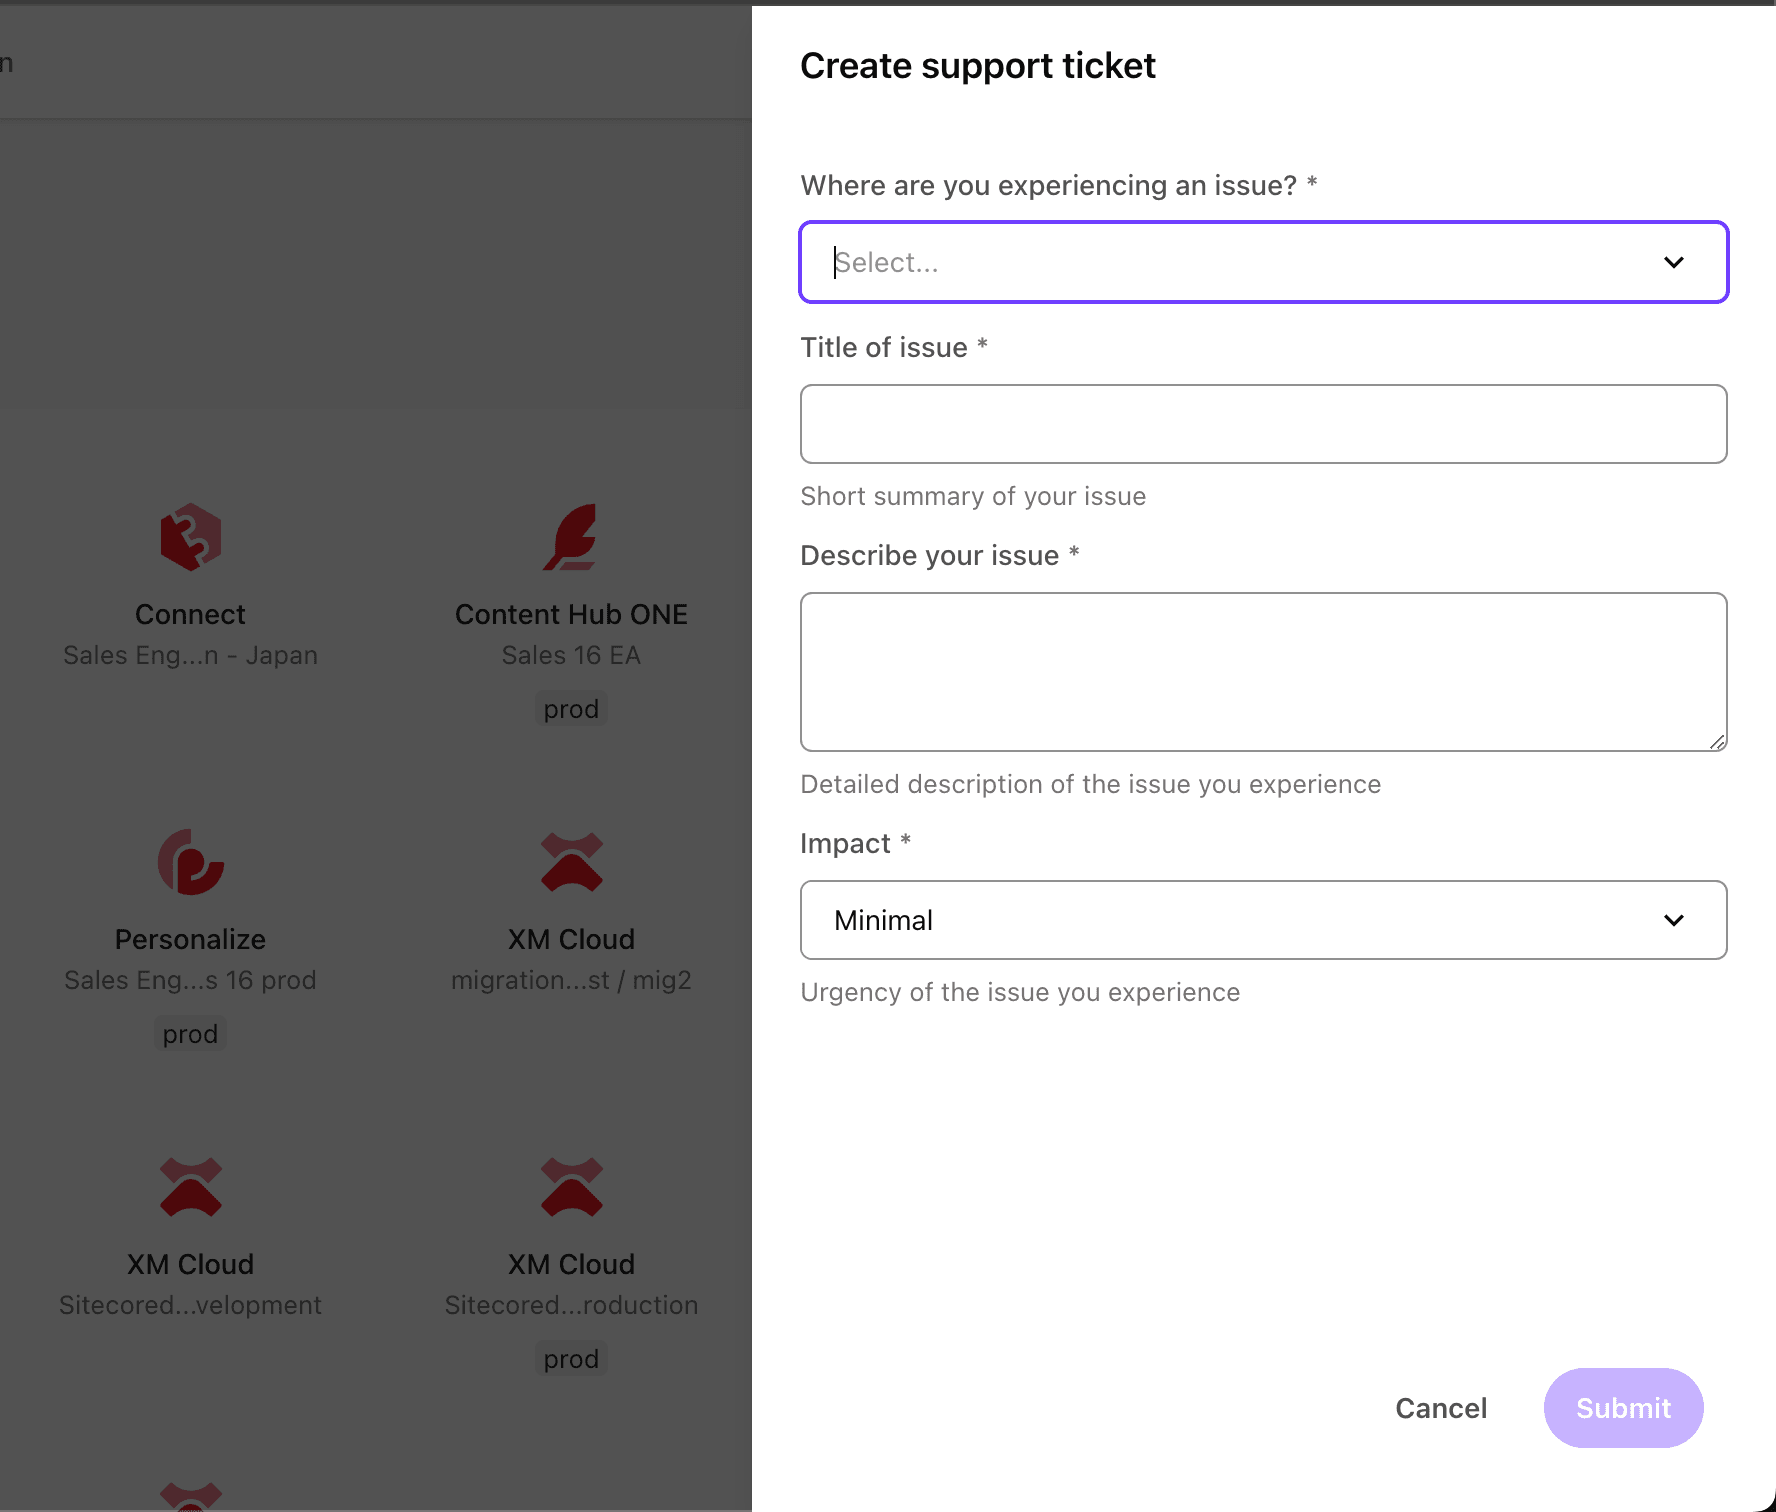Click the Content Hub ONE title
Screen dimensions: 1776x1512
point(571,614)
